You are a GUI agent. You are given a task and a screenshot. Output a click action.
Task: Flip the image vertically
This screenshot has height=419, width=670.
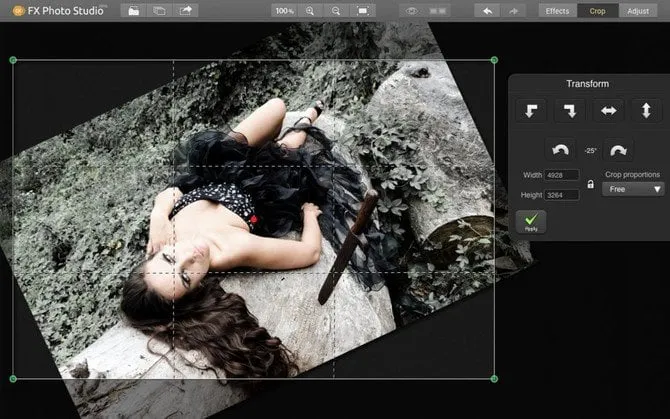645,110
